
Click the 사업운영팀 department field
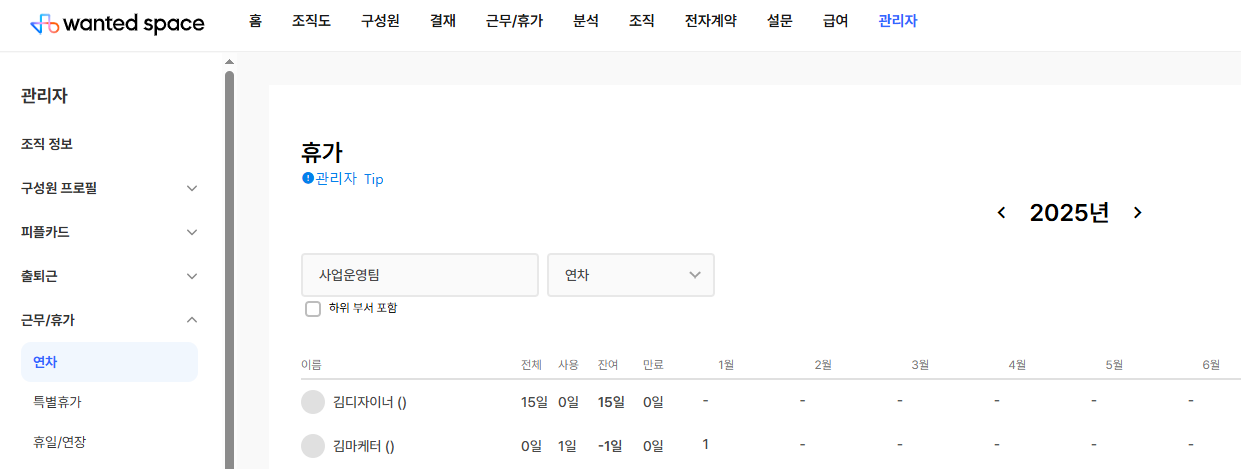(420, 275)
